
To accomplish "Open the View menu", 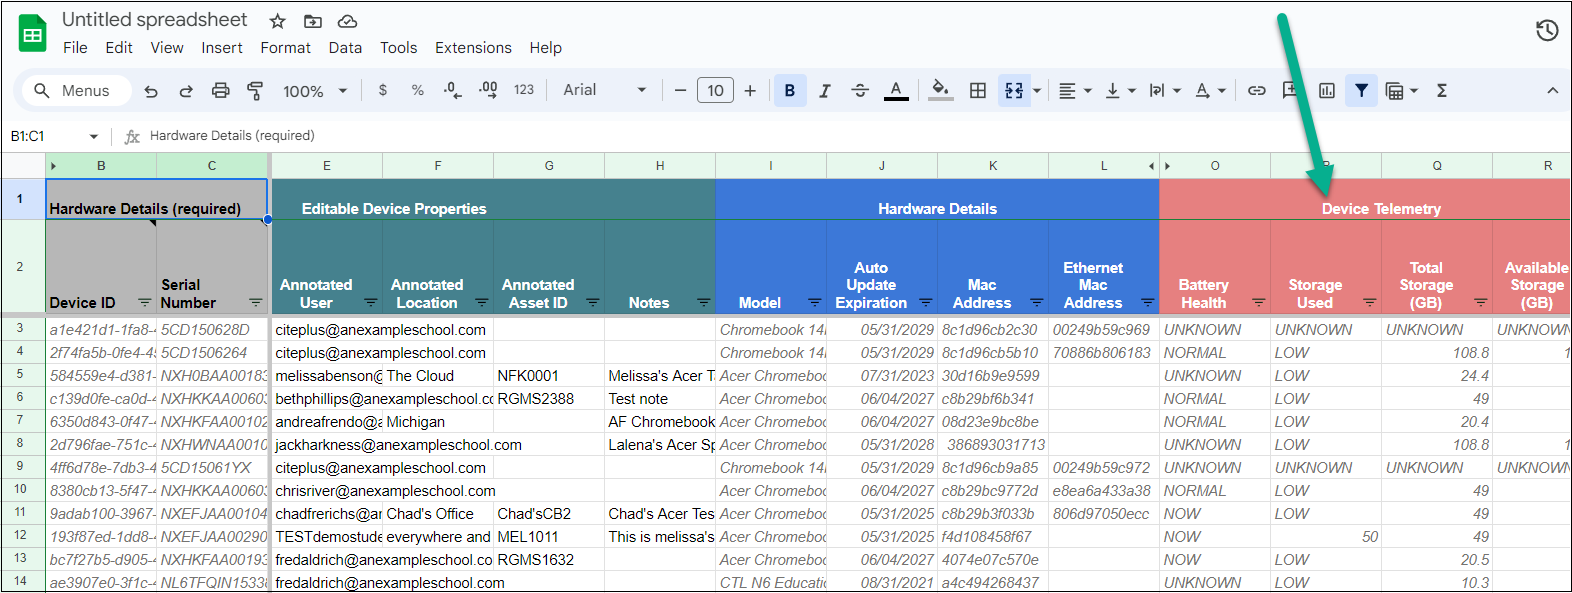I will 167,47.
